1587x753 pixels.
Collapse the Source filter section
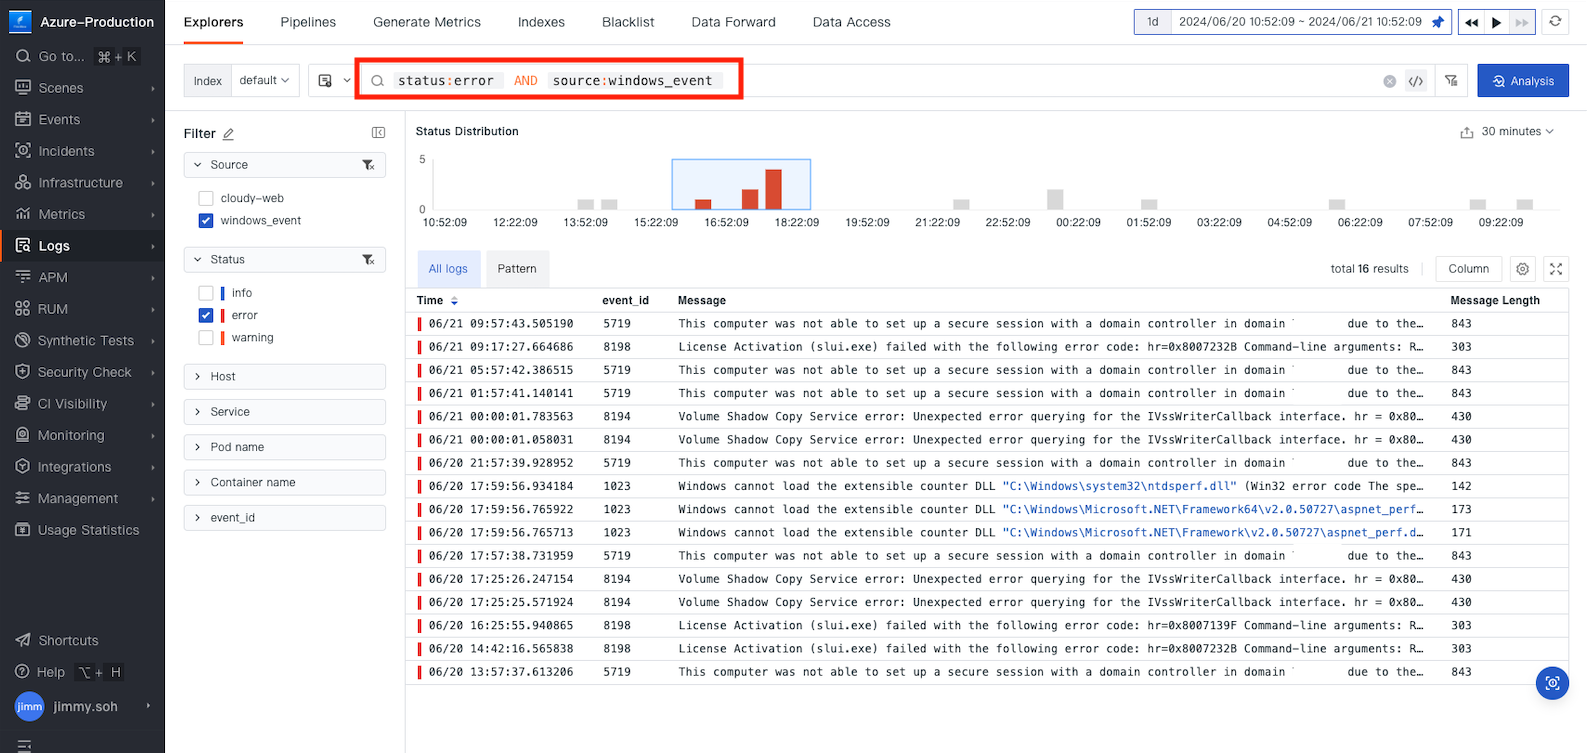[x=198, y=165]
